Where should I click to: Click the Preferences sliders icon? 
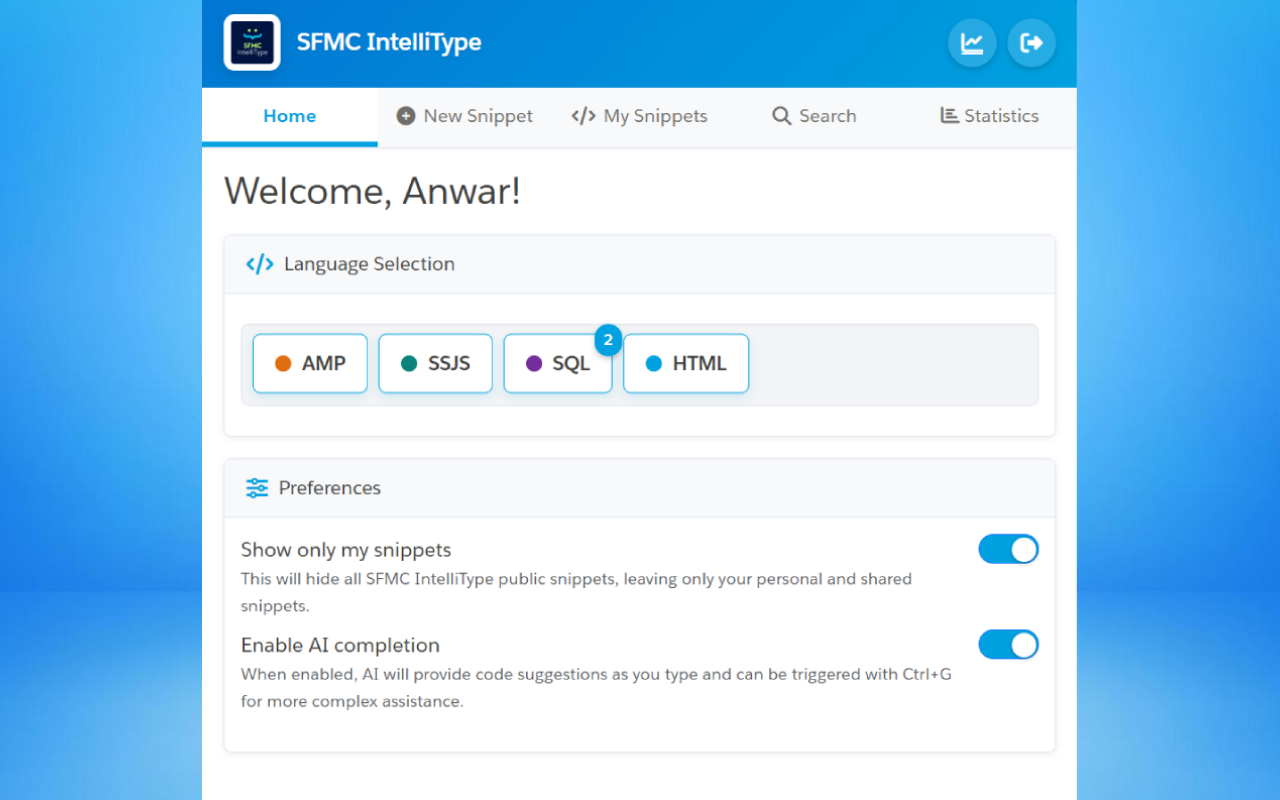point(257,488)
